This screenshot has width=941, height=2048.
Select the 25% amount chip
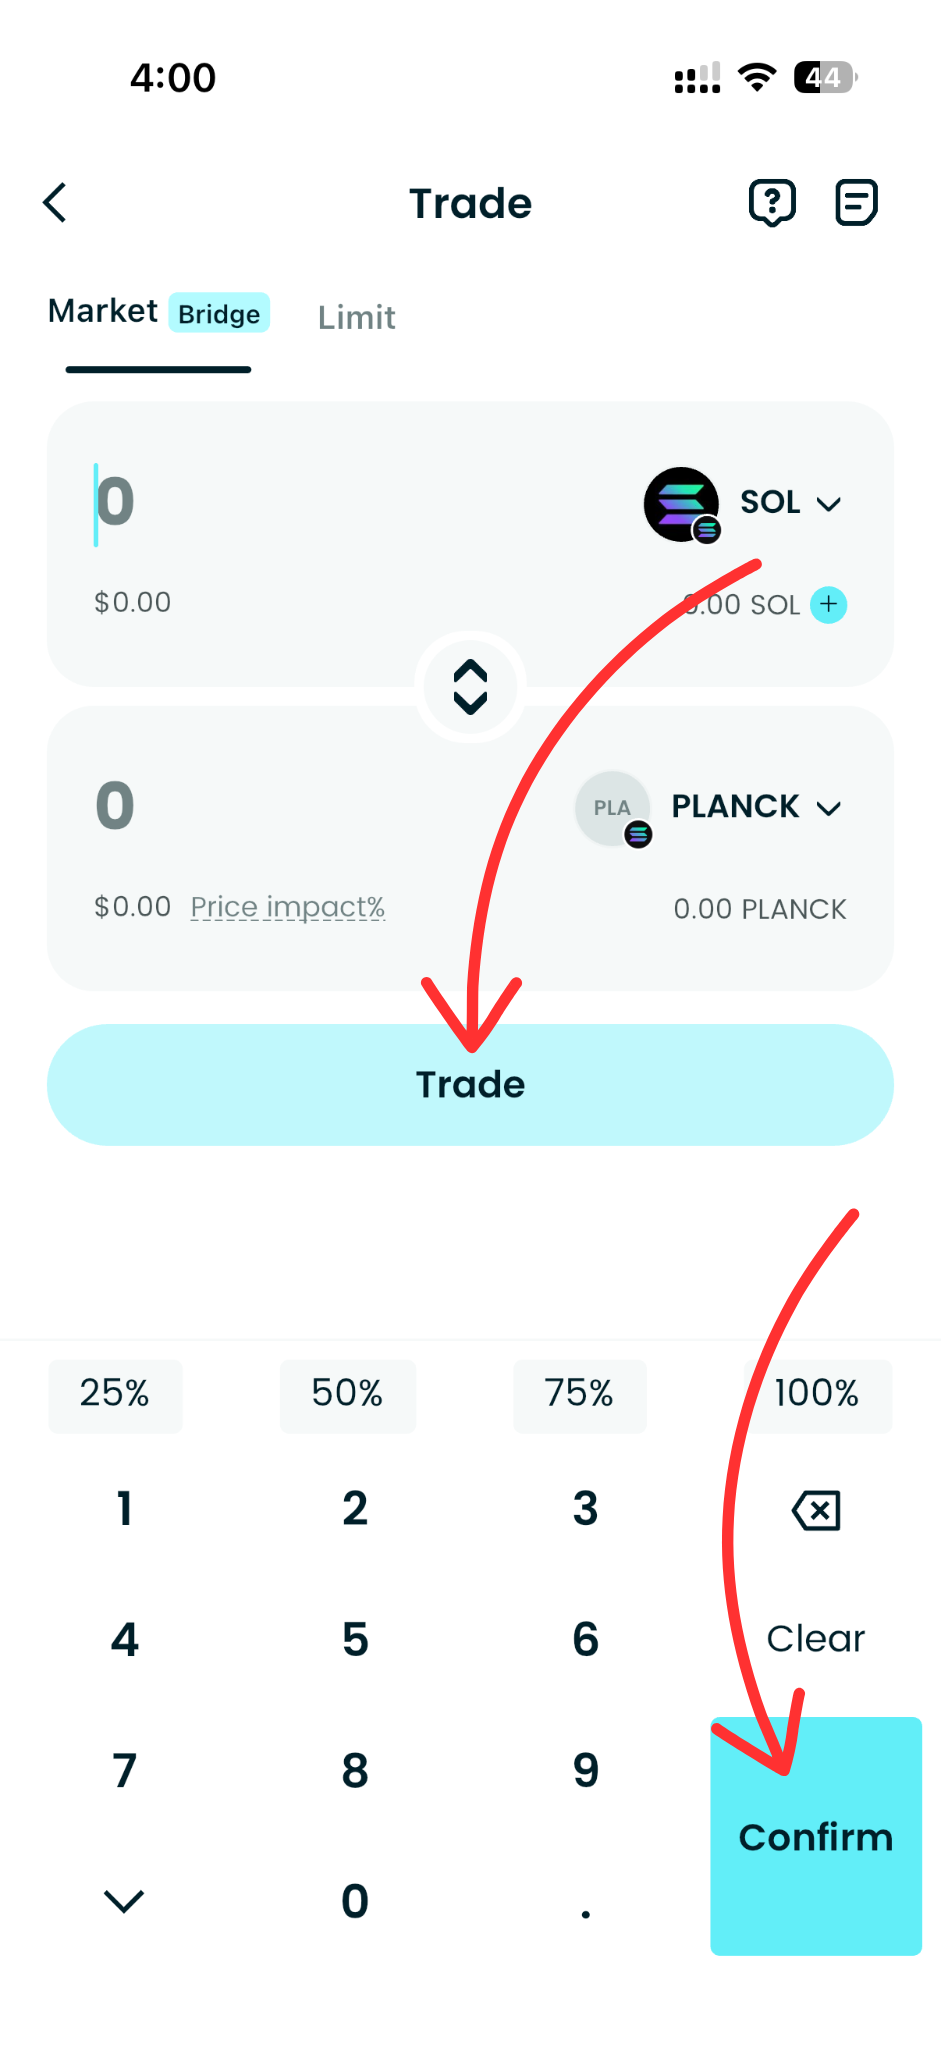[114, 1395]
